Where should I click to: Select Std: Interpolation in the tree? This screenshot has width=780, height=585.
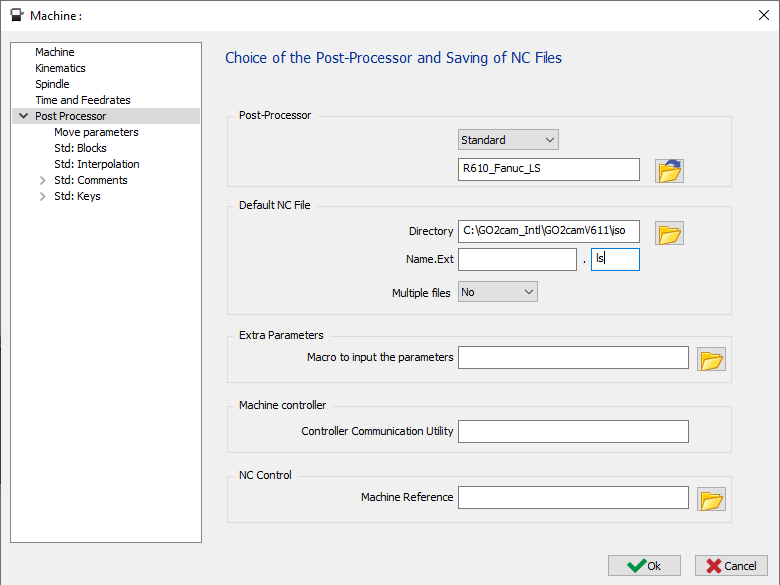click(x=96, y=164)
